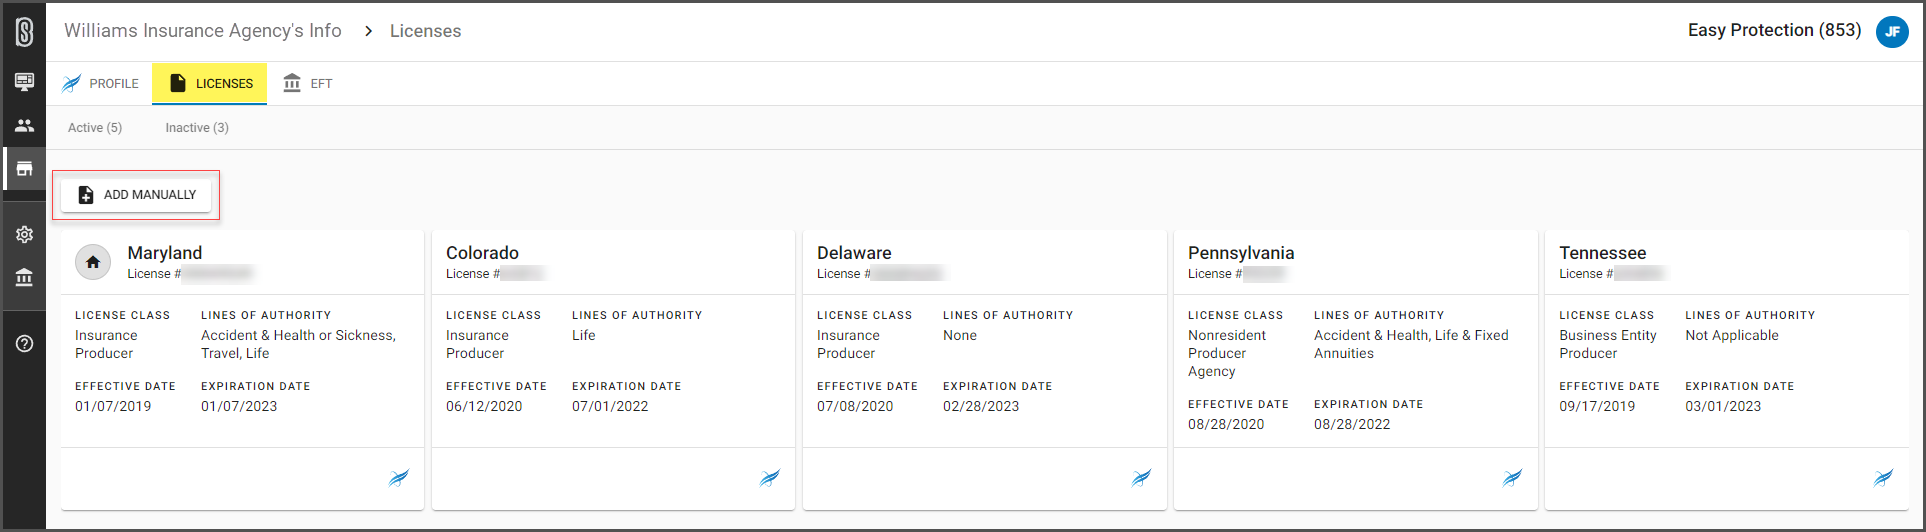
Task: Click the home icon on Maryland card
Action: (93, 262)
